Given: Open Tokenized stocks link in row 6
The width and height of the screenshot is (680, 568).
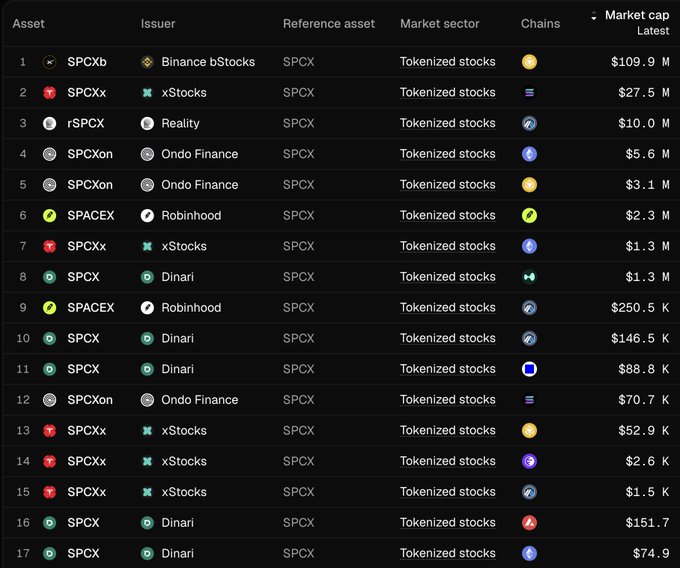Looking at the screenshot, I should click(x=448, y=215).
